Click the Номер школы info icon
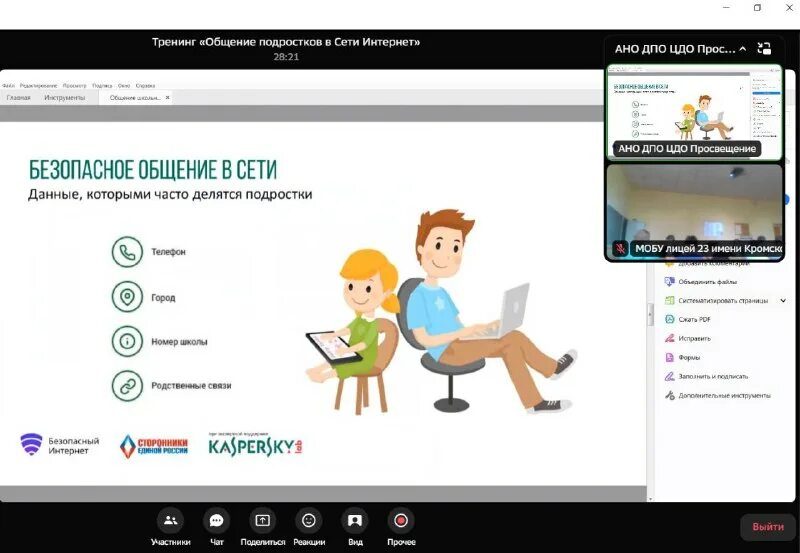800x553 pixels. click(x=127, y=341)
